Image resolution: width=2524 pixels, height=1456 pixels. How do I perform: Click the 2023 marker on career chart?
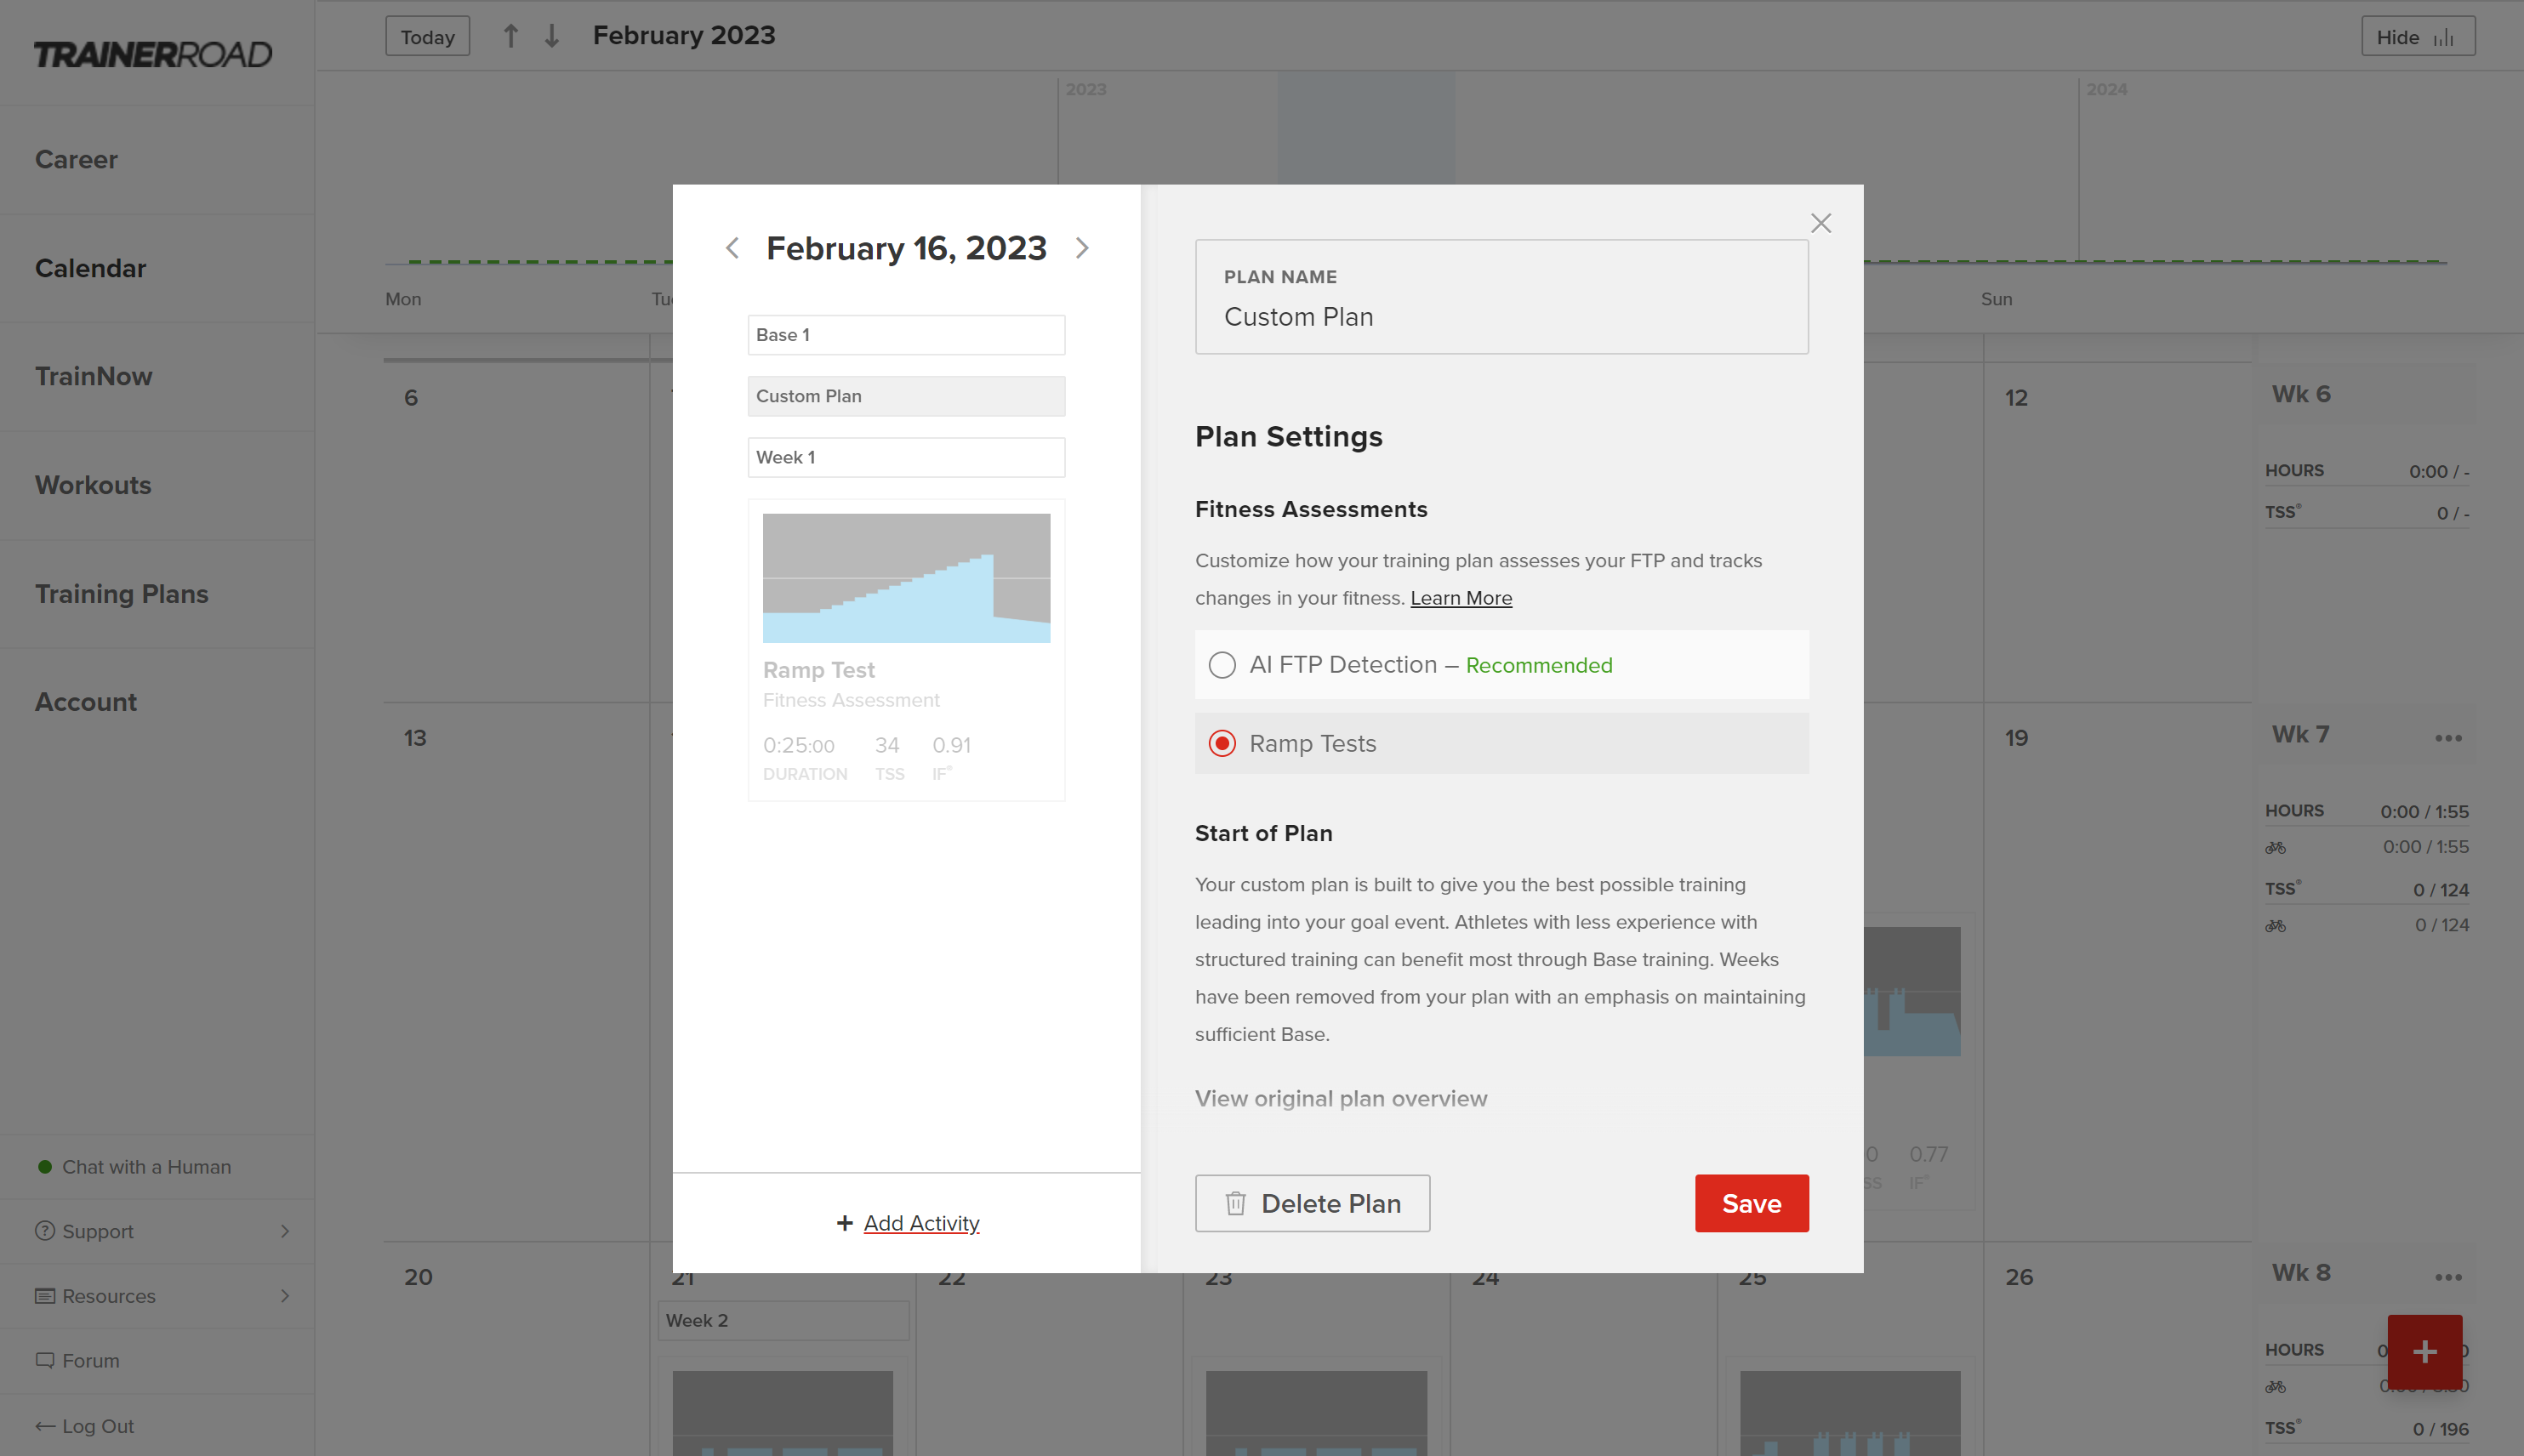click(1086, 89)
